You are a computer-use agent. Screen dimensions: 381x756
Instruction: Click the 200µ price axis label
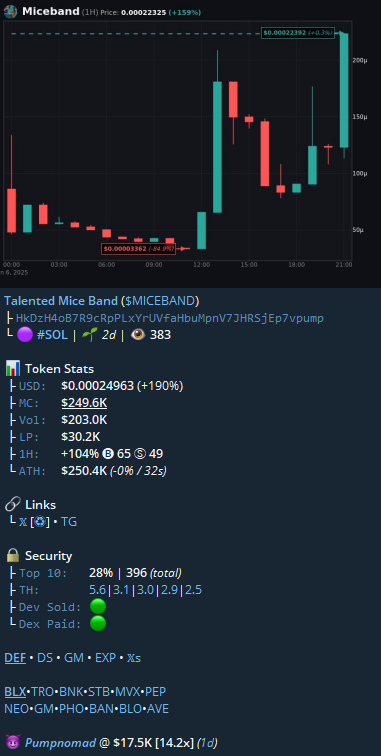click(360, 60)
